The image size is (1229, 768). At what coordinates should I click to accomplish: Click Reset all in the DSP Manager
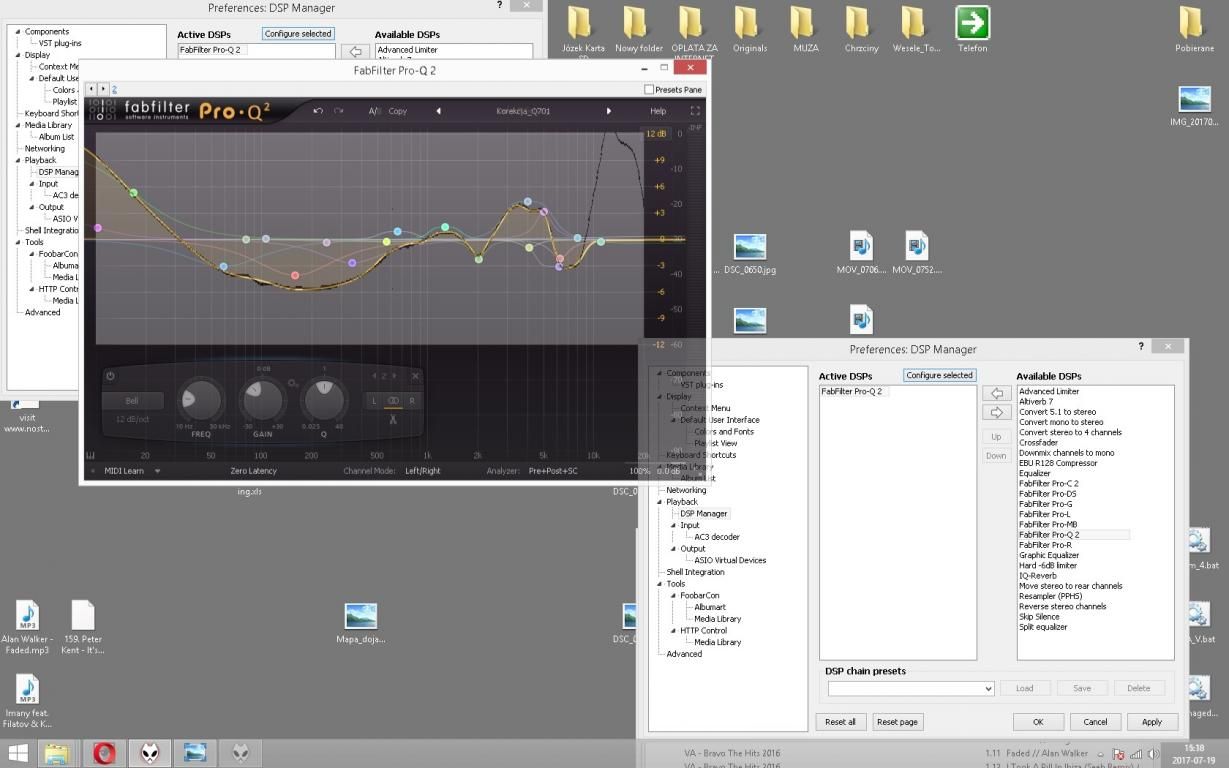pos(840,721)
